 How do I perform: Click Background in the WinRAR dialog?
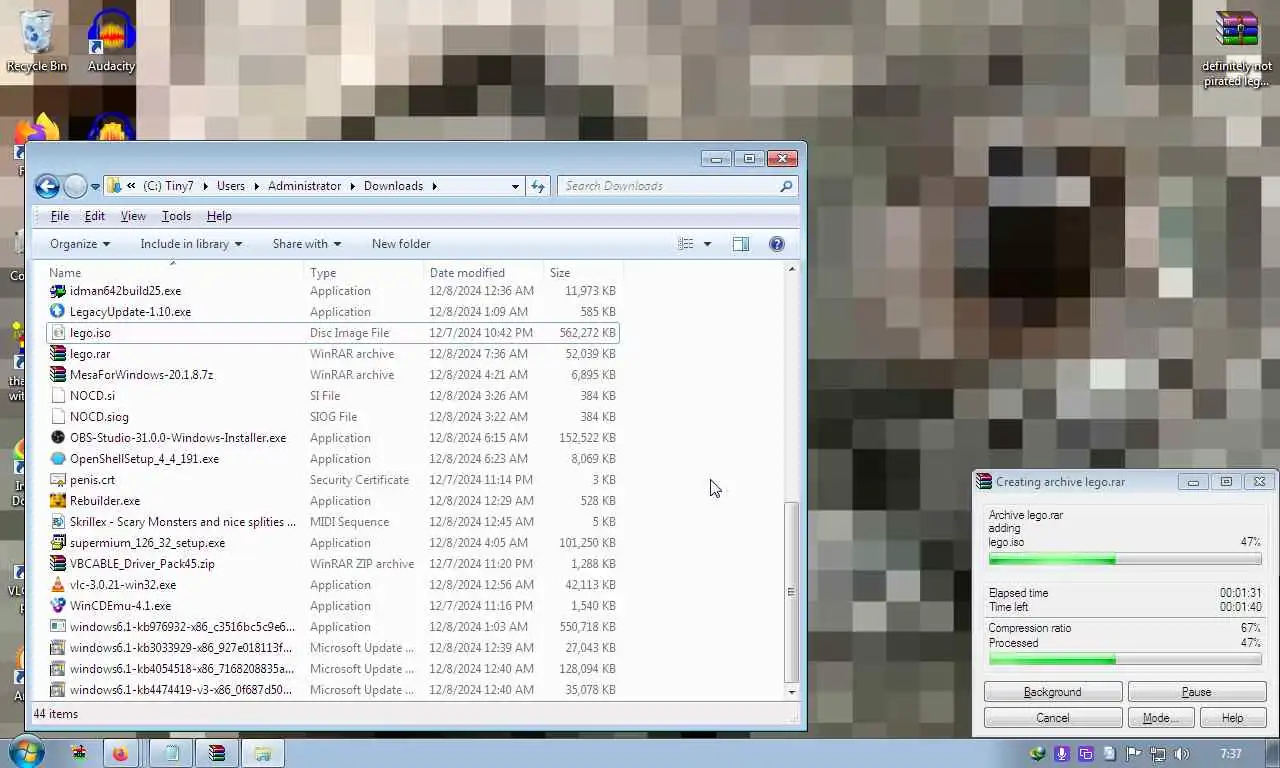pyautogui.click(x=1053, y=692)
